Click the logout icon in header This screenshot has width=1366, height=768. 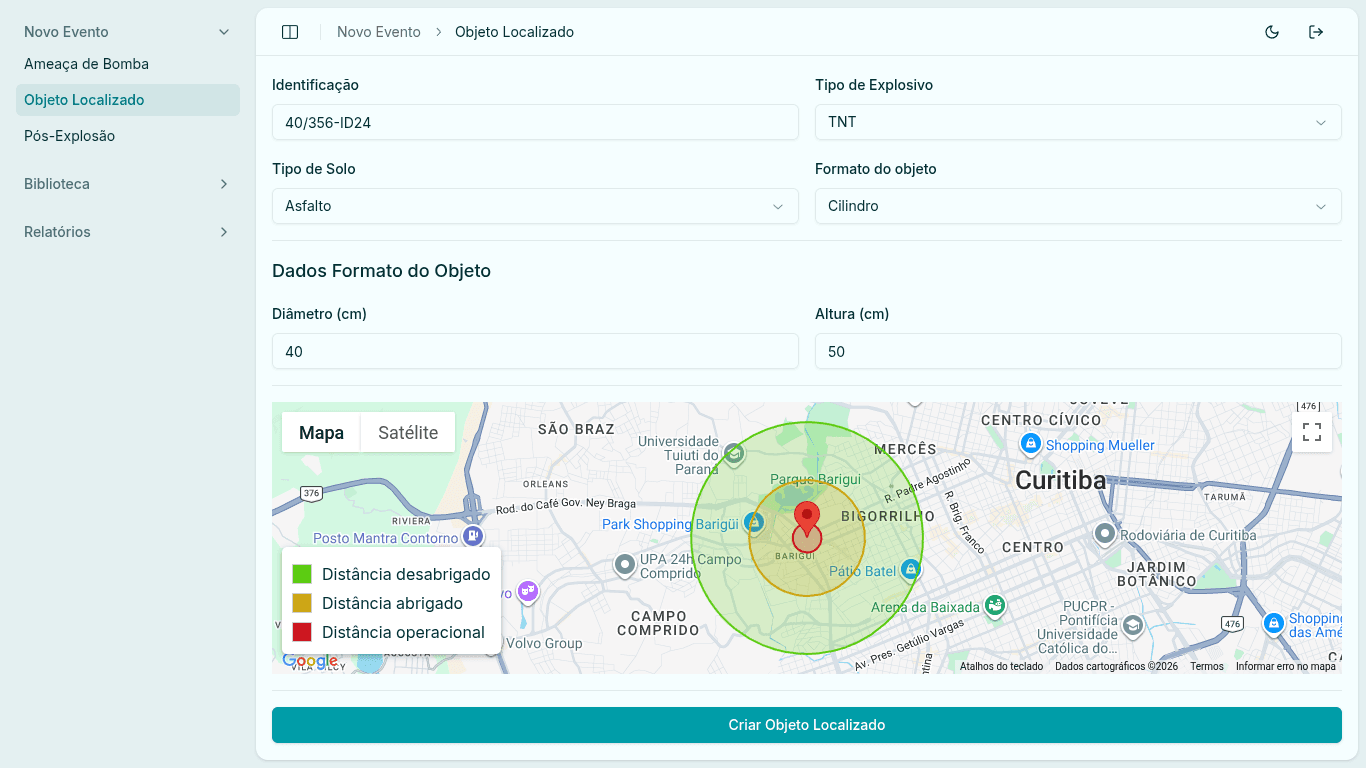point(1316,32)
